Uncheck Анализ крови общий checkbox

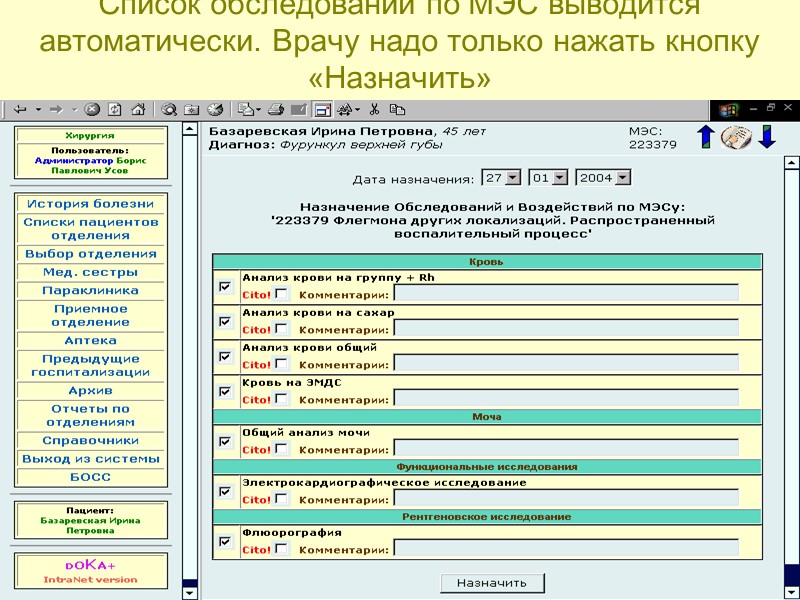[x=225, y=356]
